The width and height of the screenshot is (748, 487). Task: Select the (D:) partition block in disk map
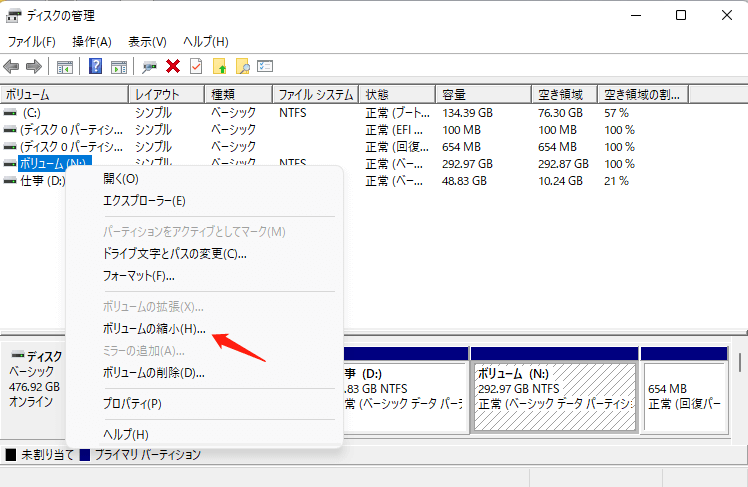(405, 397)
